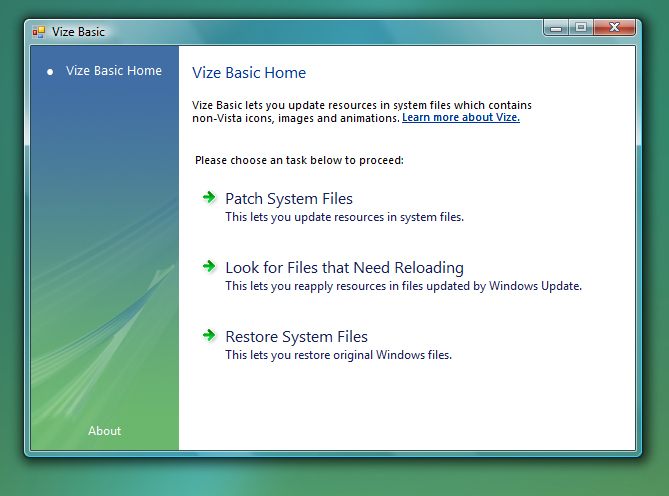Minimize the Vize Basic window

coord(556,28)
